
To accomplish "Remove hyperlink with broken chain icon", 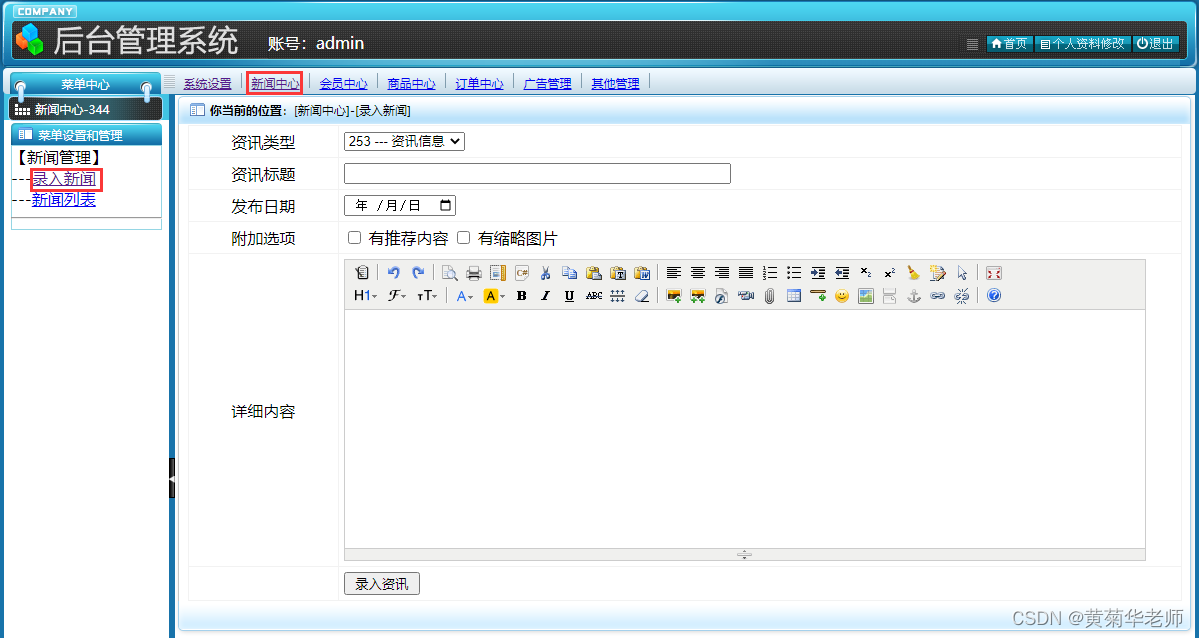I will click(962, 296).
